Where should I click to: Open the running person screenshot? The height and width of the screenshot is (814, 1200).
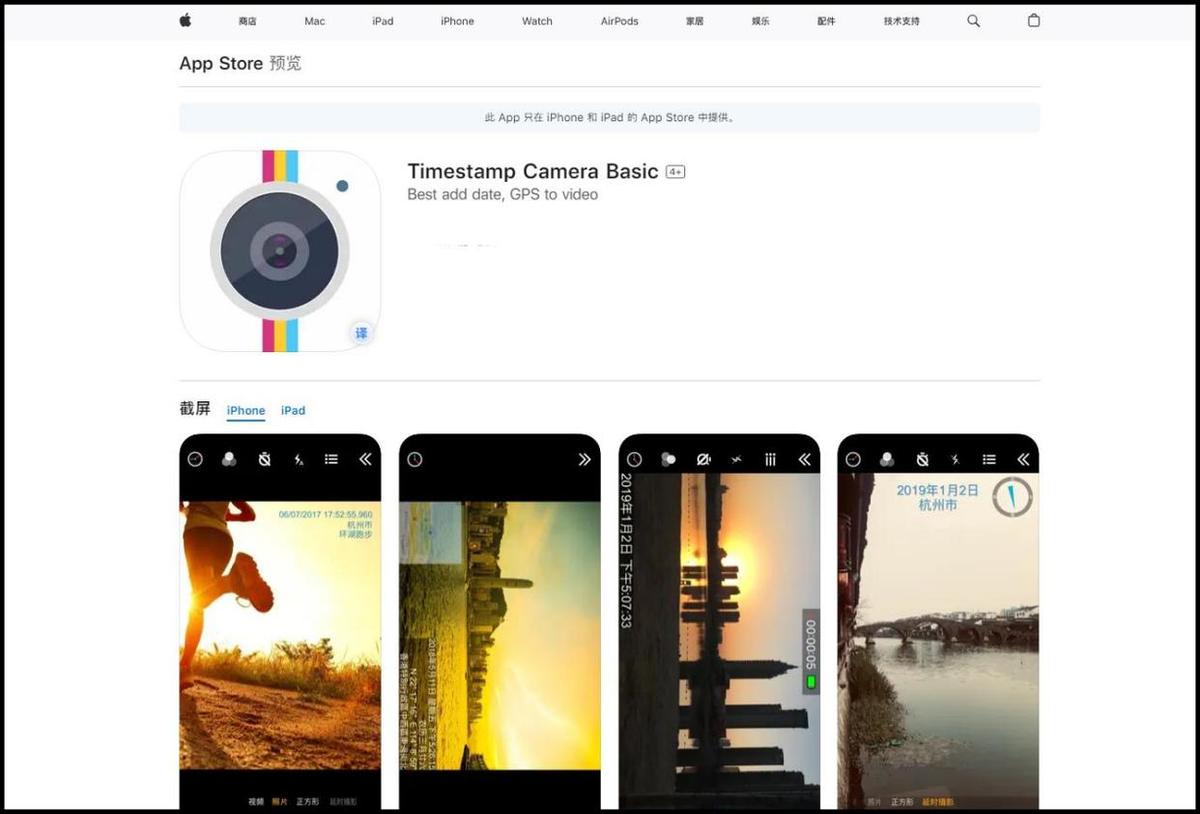[x=280, y=620]
